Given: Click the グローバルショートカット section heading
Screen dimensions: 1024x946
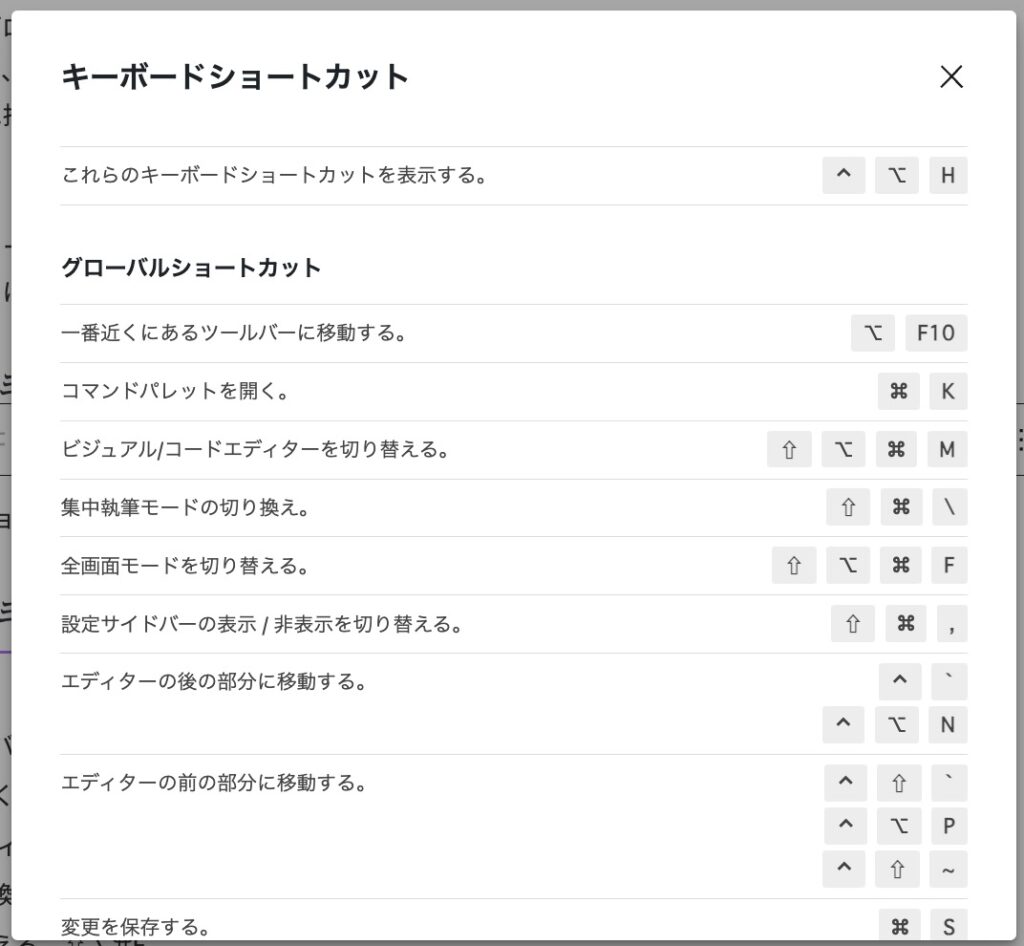Looking at the screenshot, I should [x=191, y=268].
